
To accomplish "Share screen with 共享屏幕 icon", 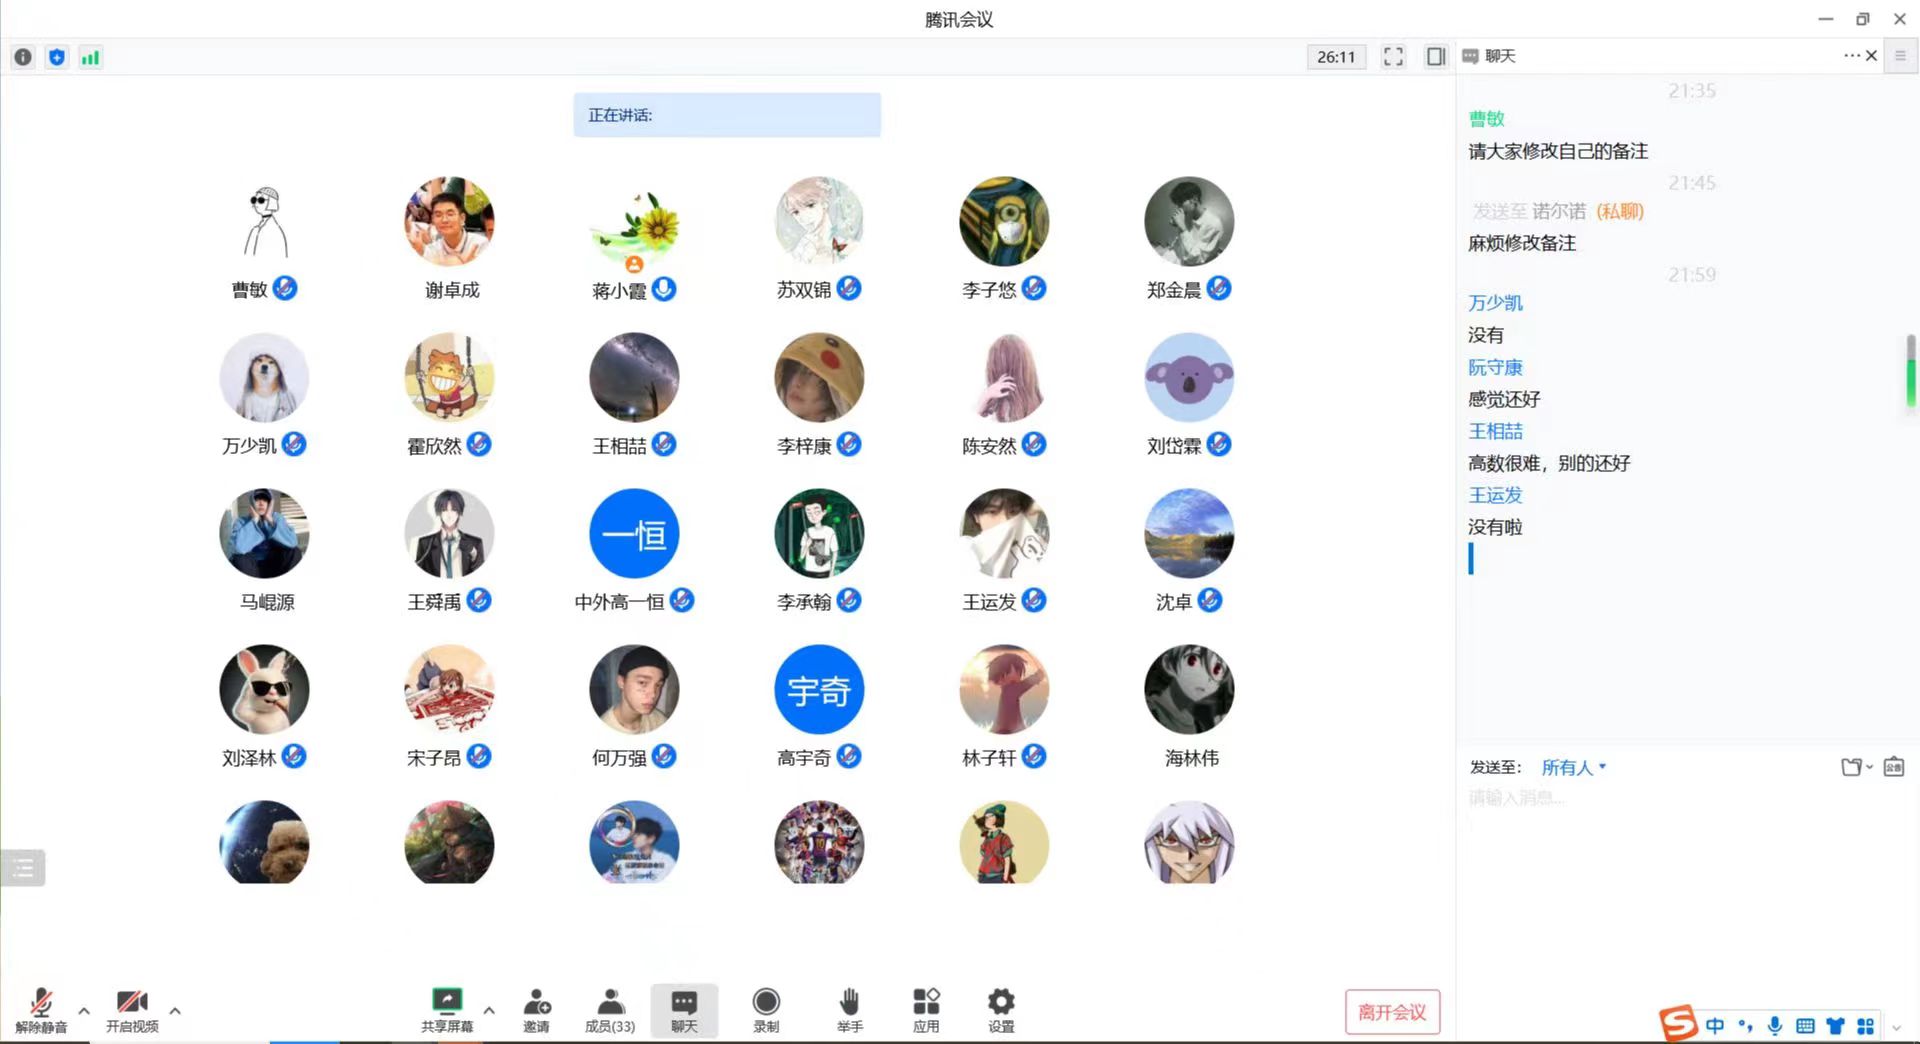I will pyautogui.click(x=447, y=1008).
